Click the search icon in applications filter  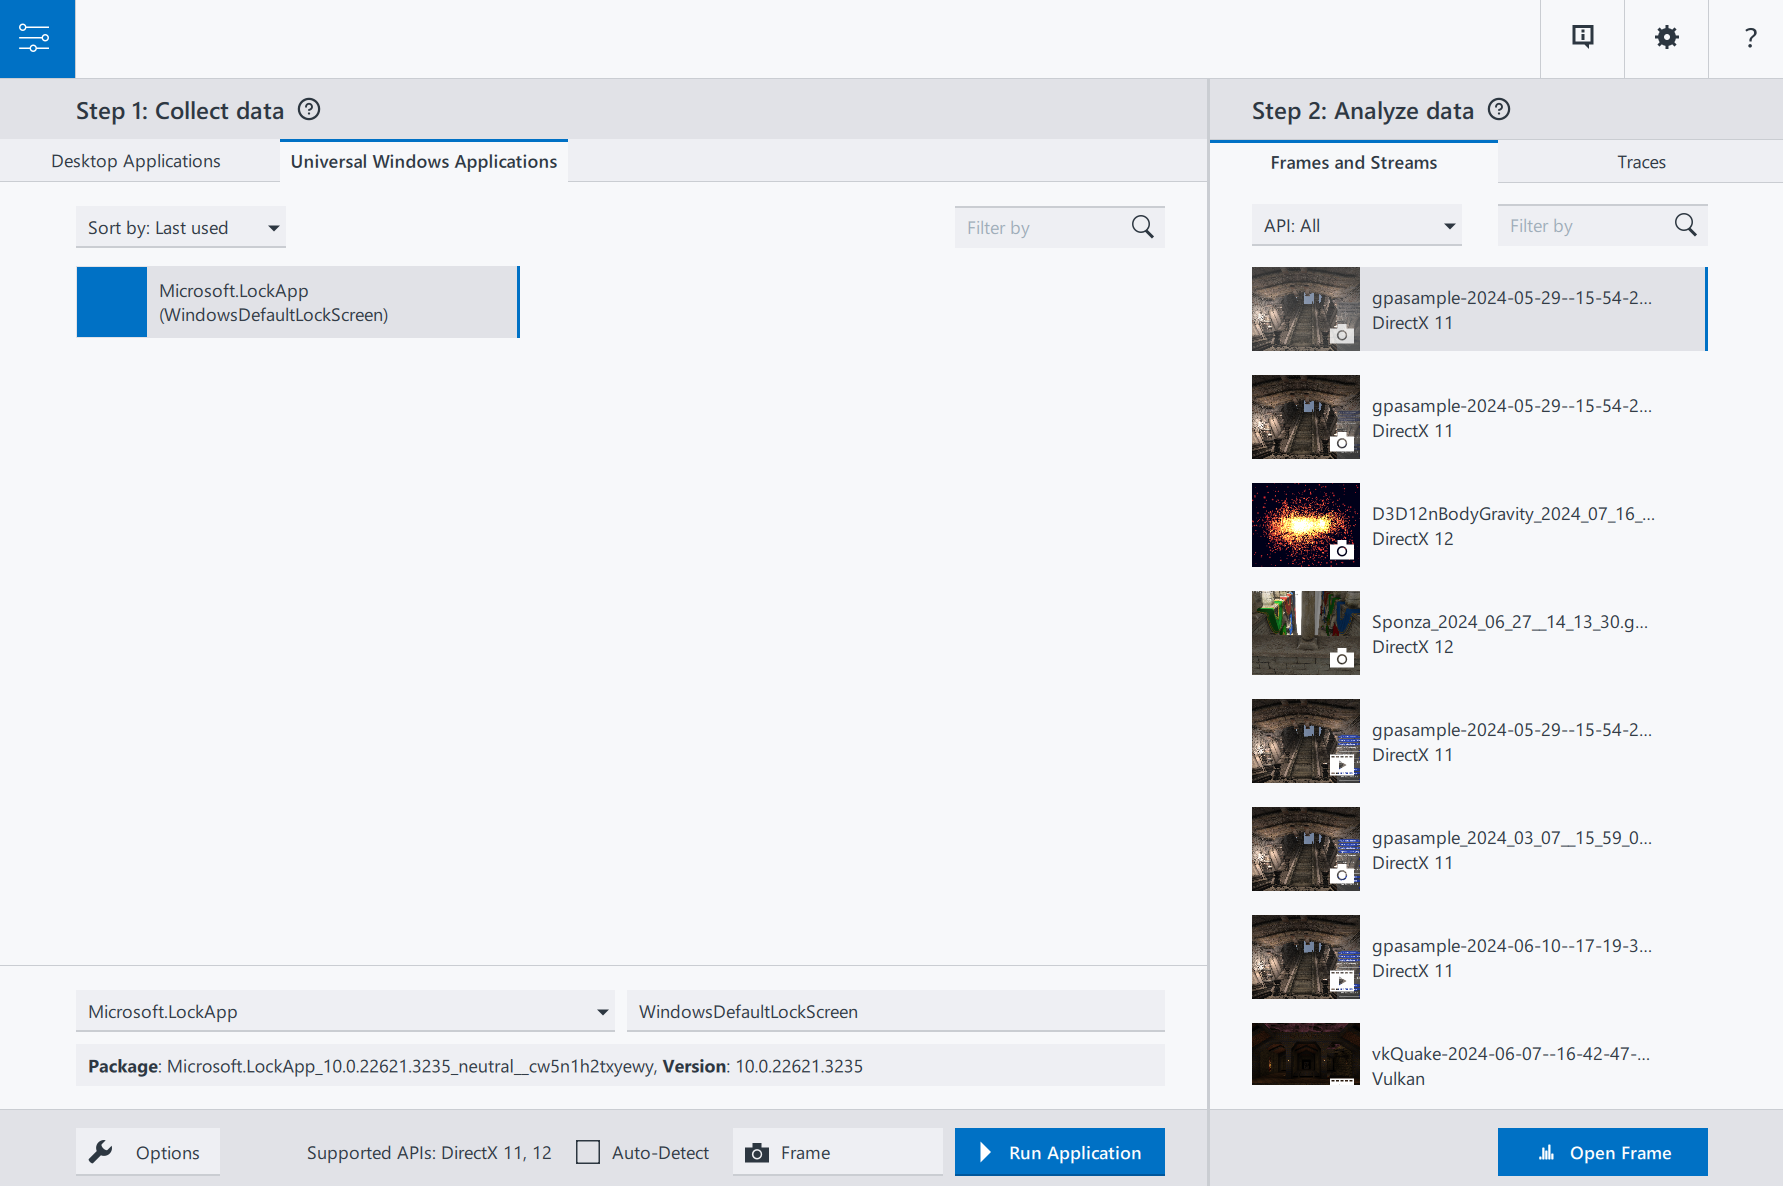pyautogui.click(x=1142, y=227)
